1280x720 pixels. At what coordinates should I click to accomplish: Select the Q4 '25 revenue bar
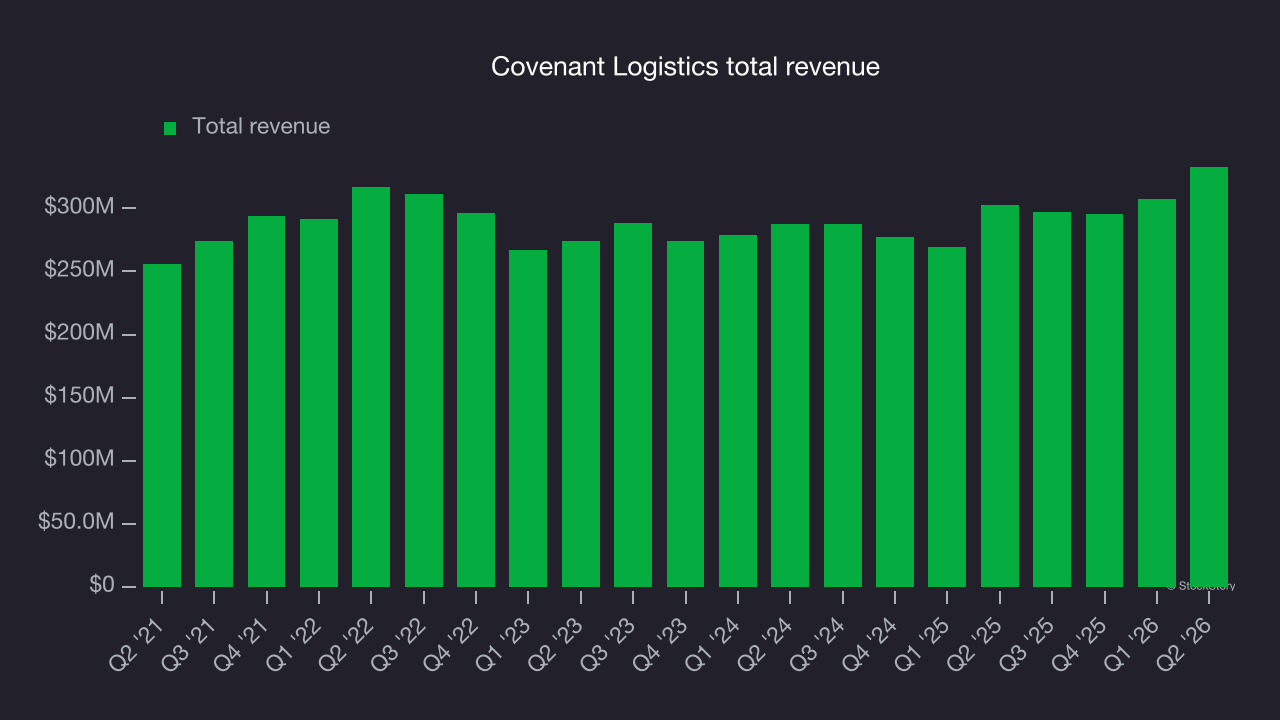[x=1105, y=400]
